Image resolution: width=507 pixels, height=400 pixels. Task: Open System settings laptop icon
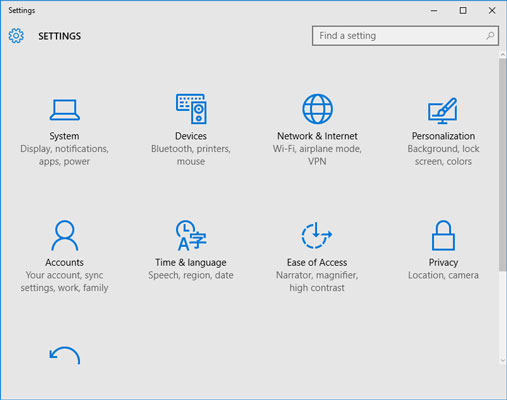65,109
